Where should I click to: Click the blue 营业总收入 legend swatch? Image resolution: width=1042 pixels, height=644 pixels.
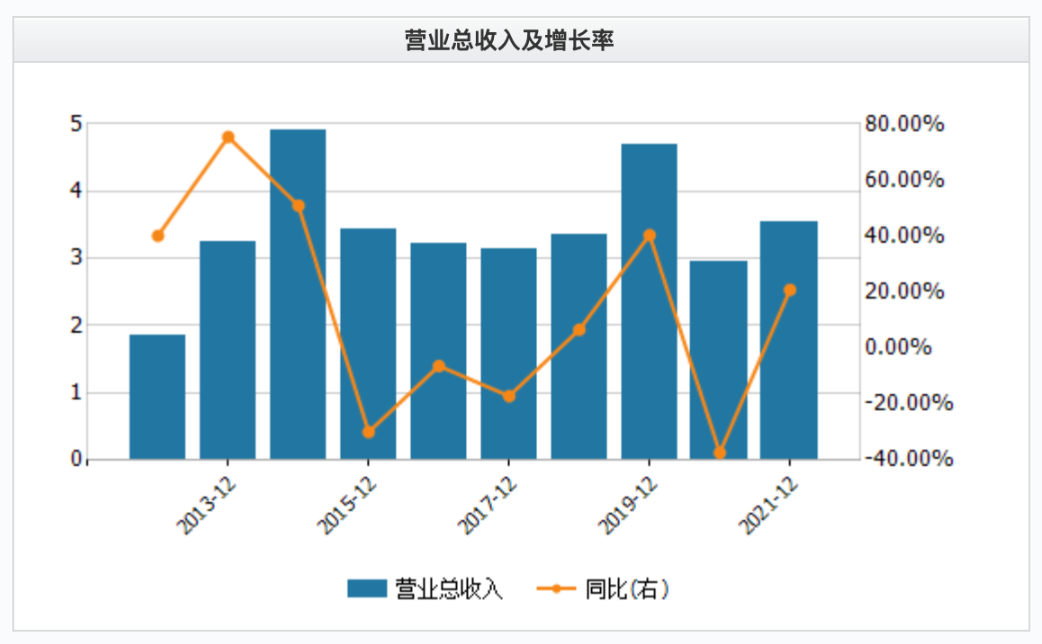click(367, 589)
